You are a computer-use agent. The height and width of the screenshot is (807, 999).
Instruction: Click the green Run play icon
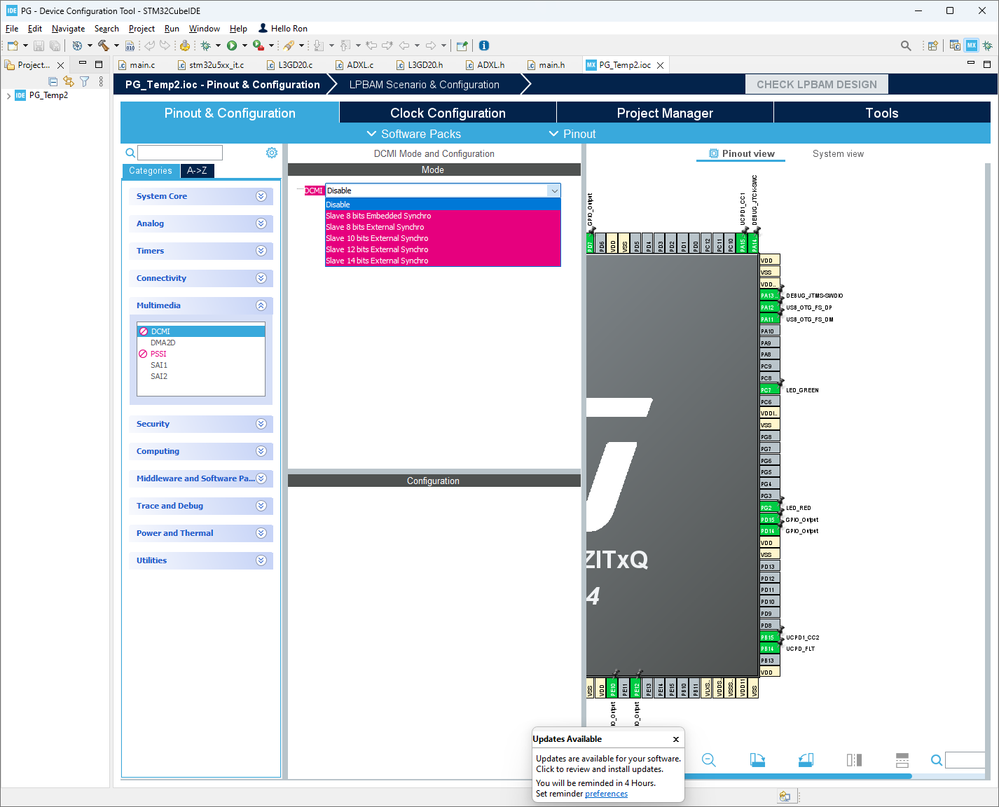tap(232, 45)
